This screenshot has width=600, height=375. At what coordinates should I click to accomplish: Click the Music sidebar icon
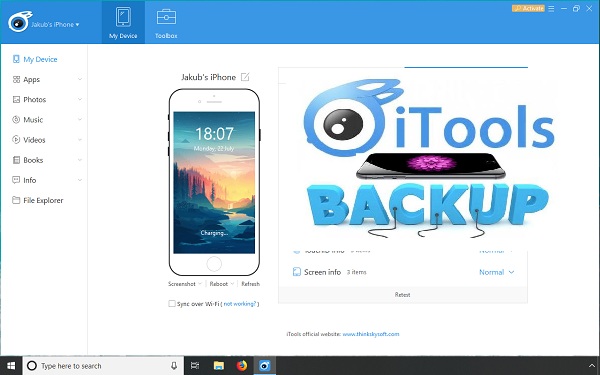click(16, 120)
